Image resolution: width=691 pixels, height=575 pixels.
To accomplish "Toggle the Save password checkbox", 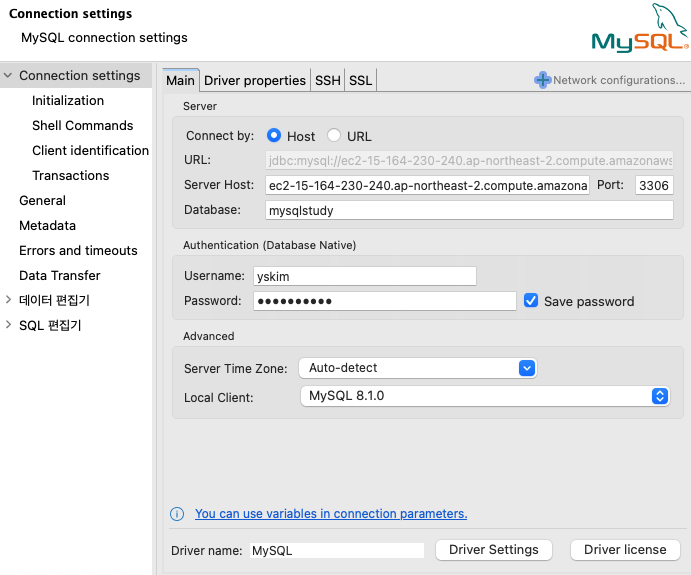I will pyautogui.click(x=531, y=301).
